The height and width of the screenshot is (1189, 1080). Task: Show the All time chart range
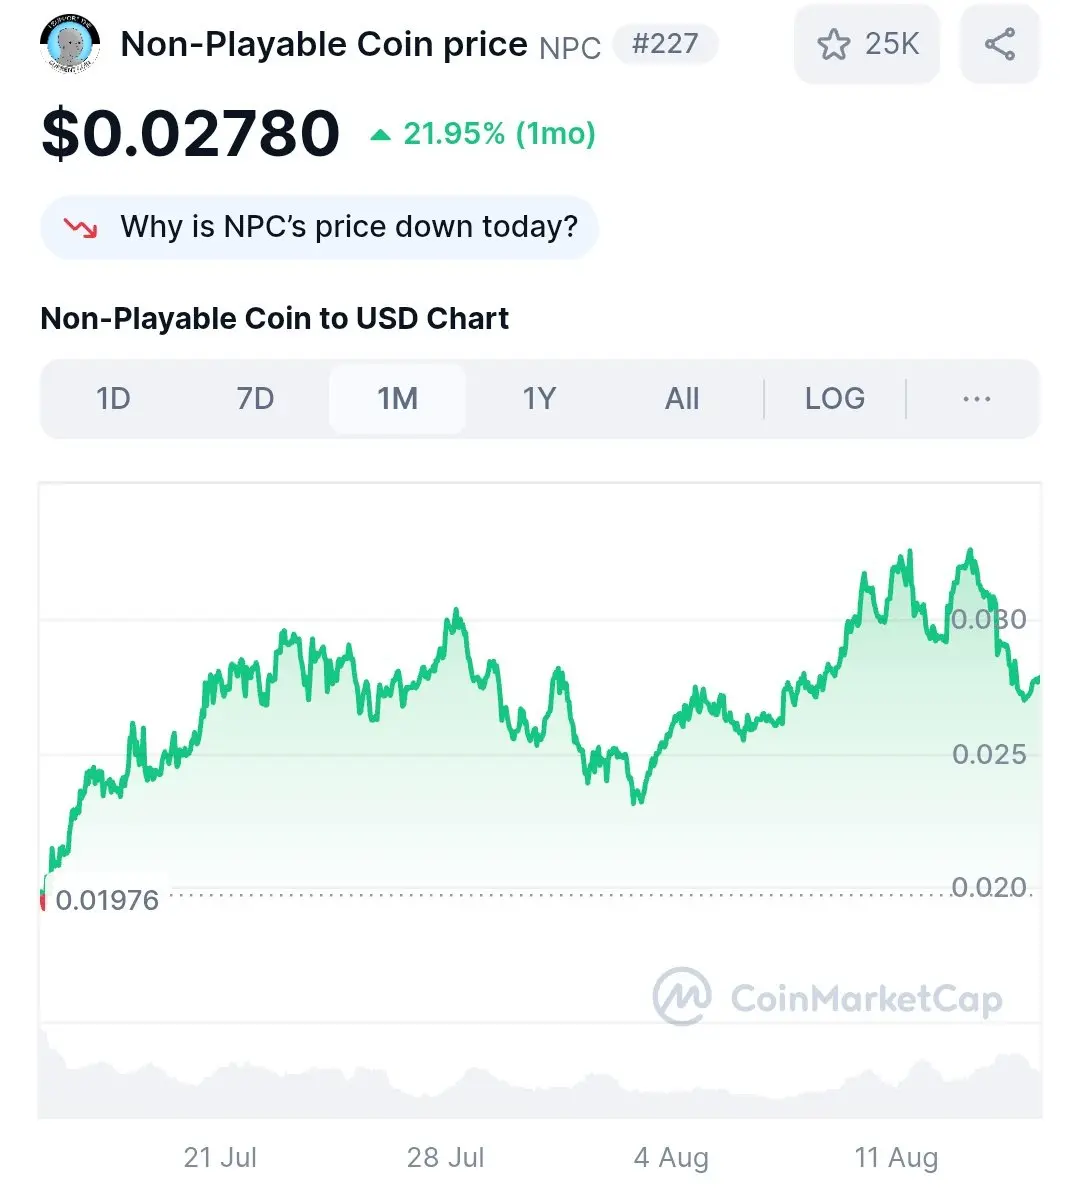click(x=682, y=399)
